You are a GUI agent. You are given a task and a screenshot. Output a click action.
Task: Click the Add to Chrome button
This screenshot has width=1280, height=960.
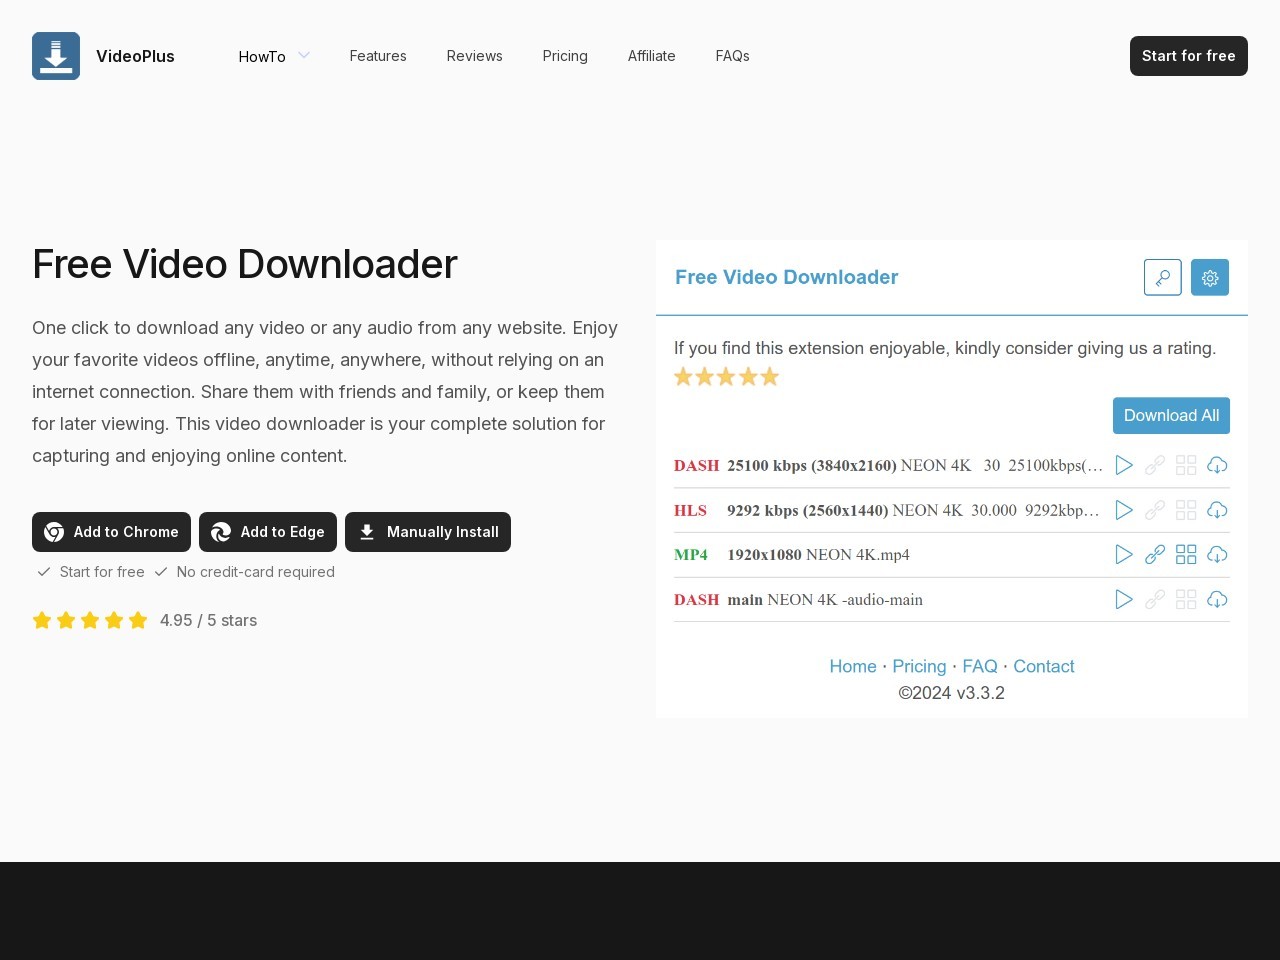tap(111, 532)
